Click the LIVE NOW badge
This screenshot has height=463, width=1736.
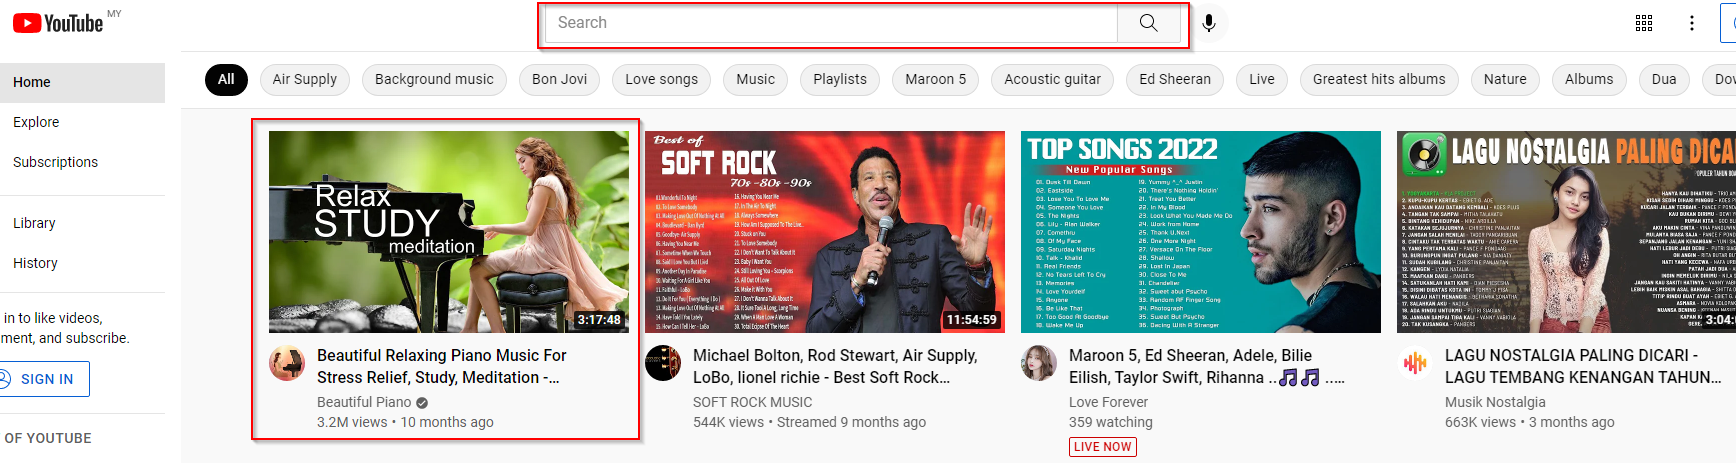(x=1103, y=447)
